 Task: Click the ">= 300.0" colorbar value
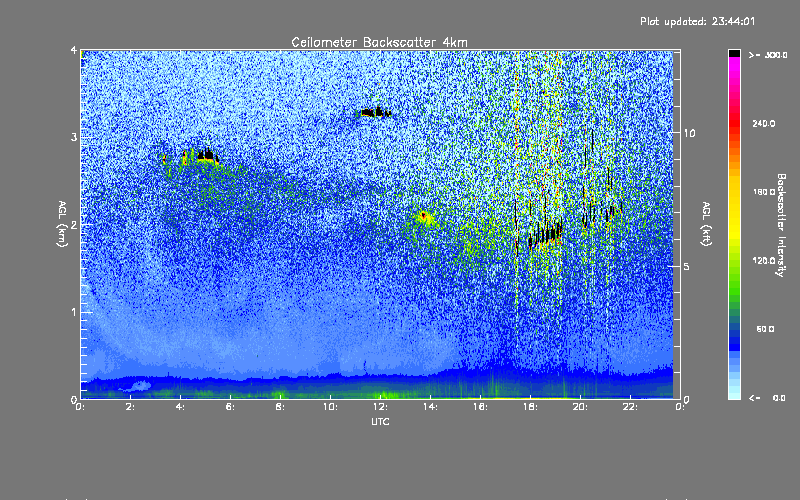pos(768,55)
